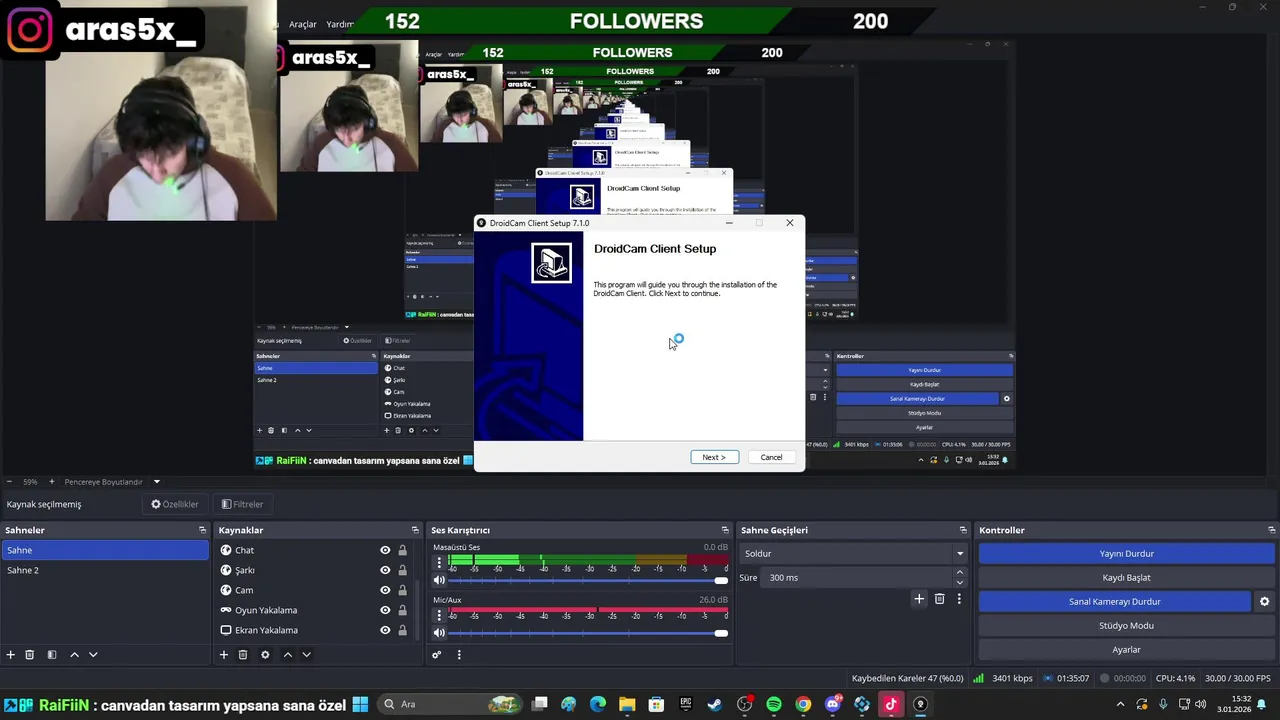Adjust Masaüstü Ses volume slider

click(x=588, y=580)
